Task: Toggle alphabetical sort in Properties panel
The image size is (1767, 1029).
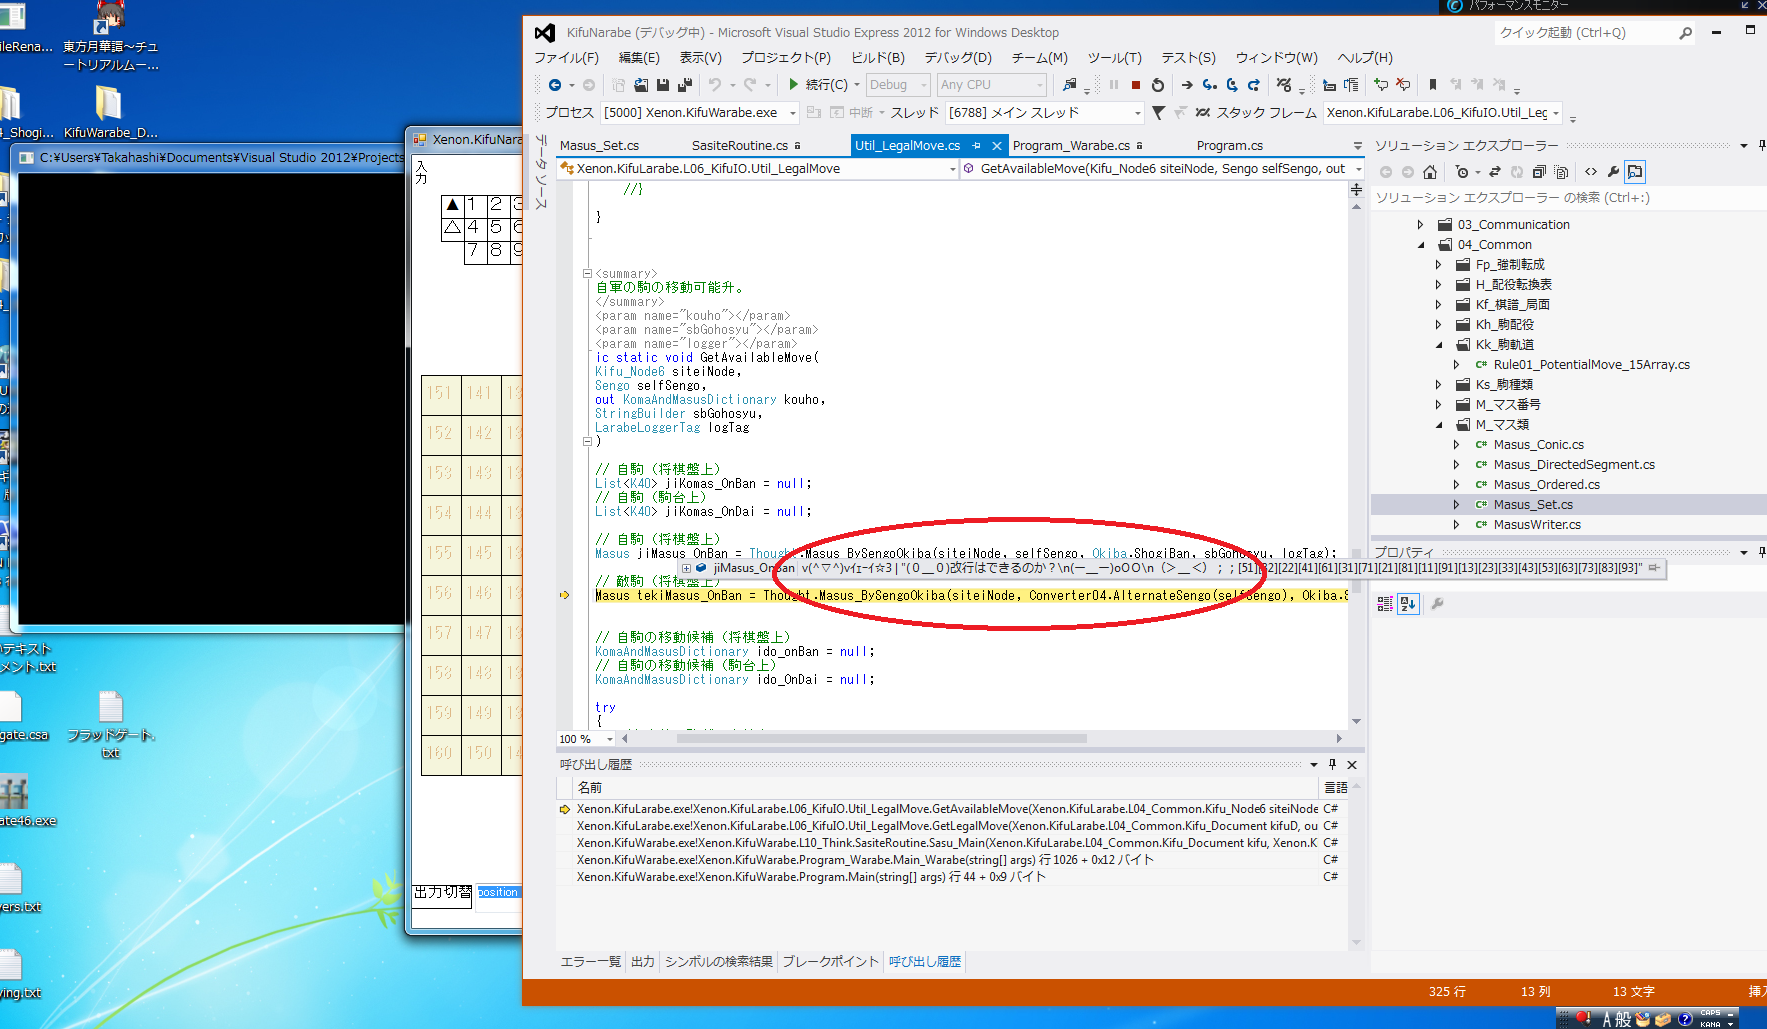Action: (1408, 604)
